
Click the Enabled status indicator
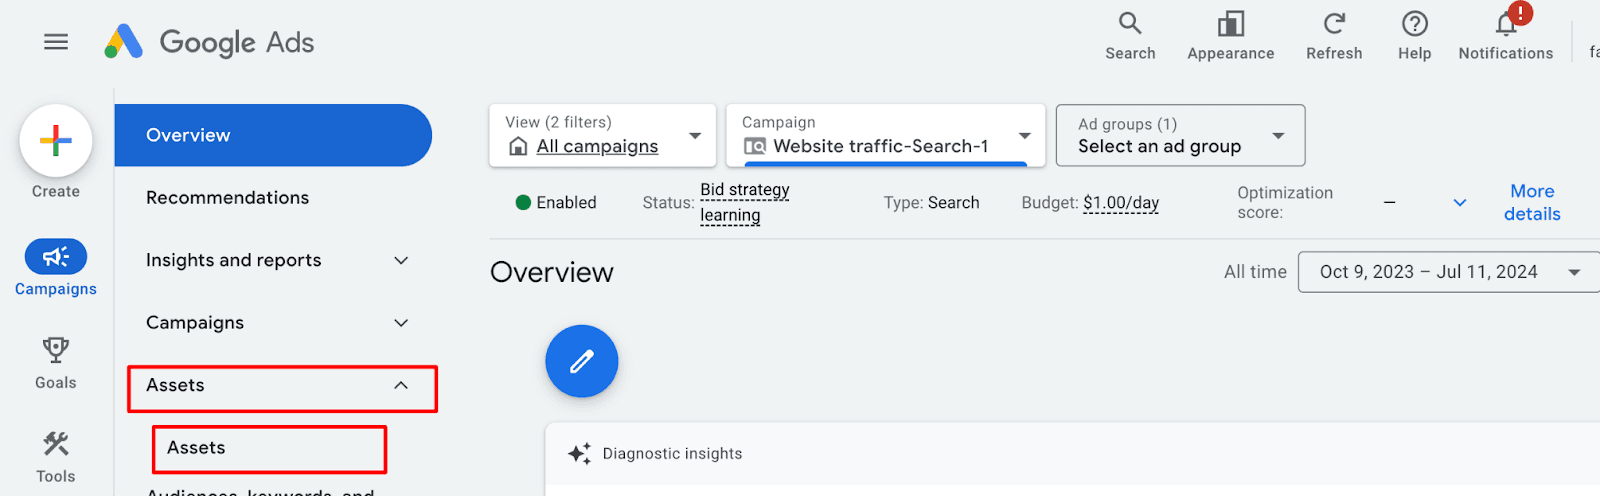tap(556, 203)
